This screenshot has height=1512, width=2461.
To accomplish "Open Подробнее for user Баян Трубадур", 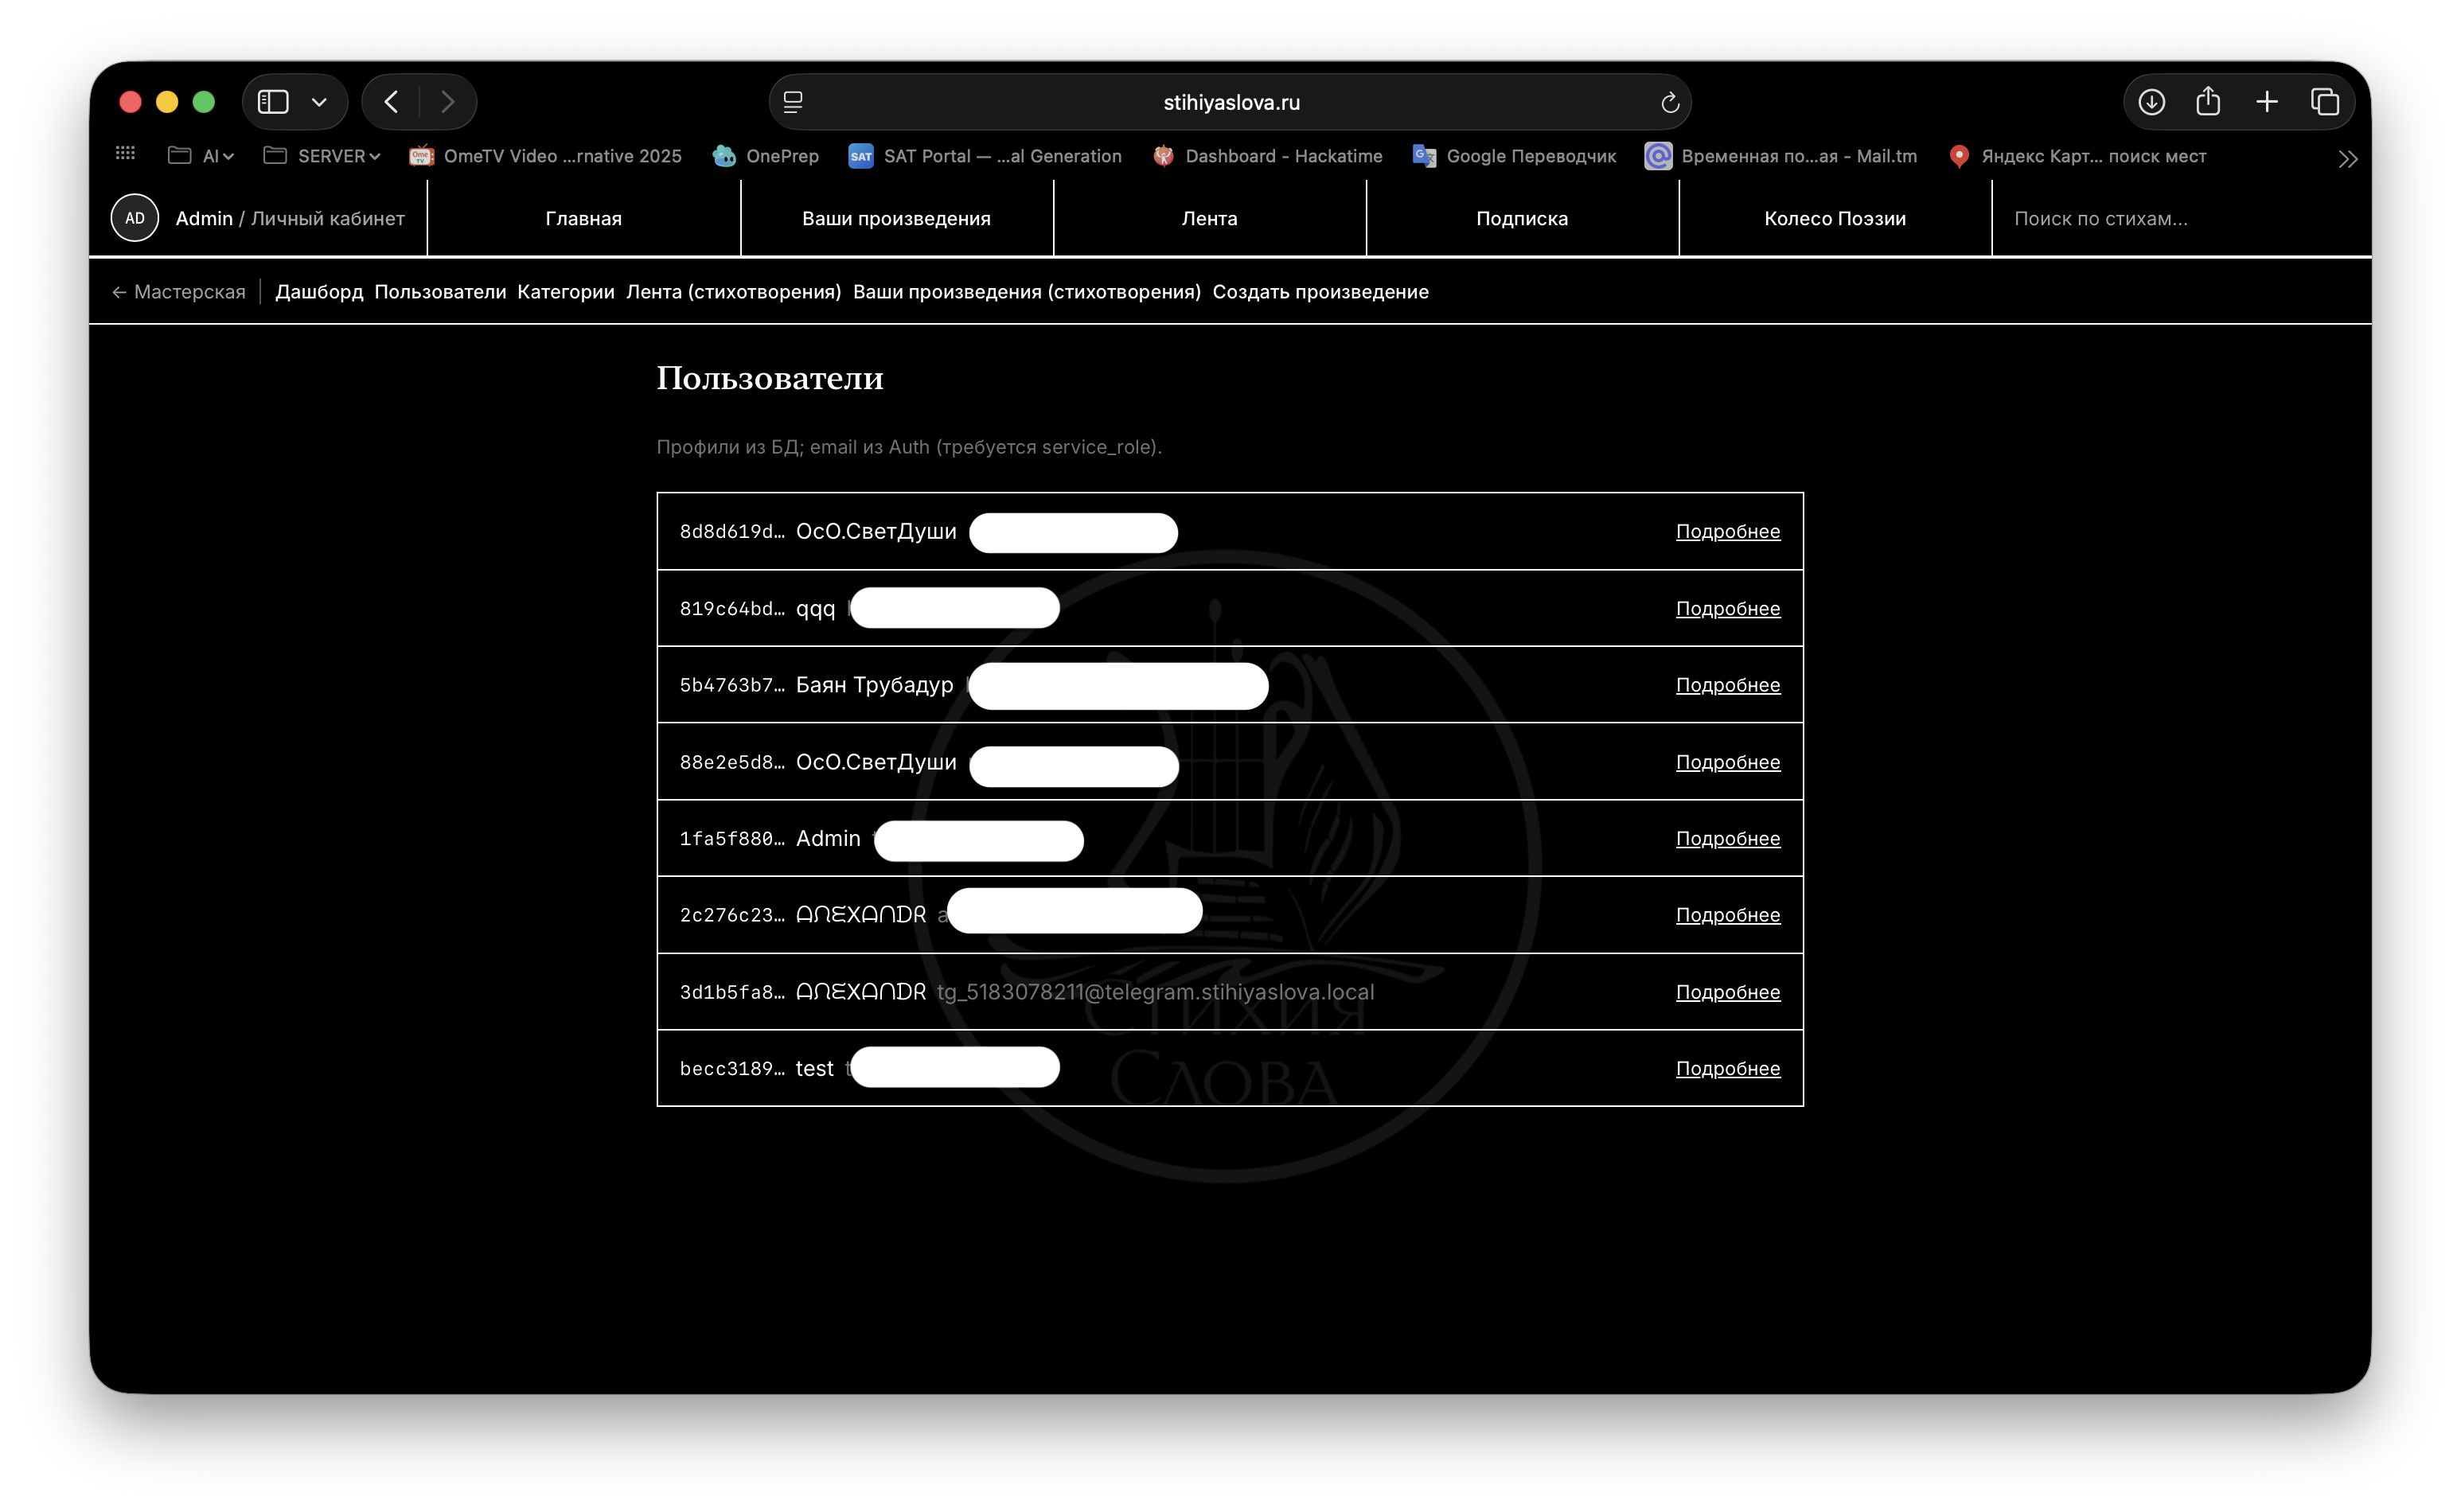I will [x=1727, y=685].
